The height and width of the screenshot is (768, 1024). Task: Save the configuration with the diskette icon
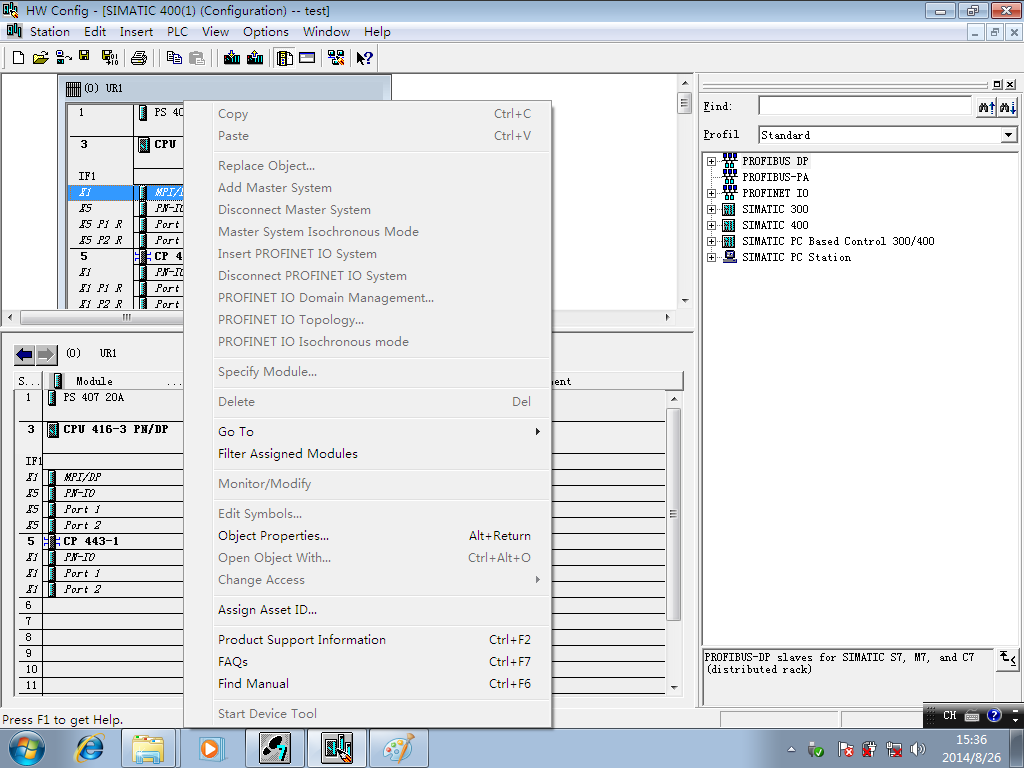[84, 57]
